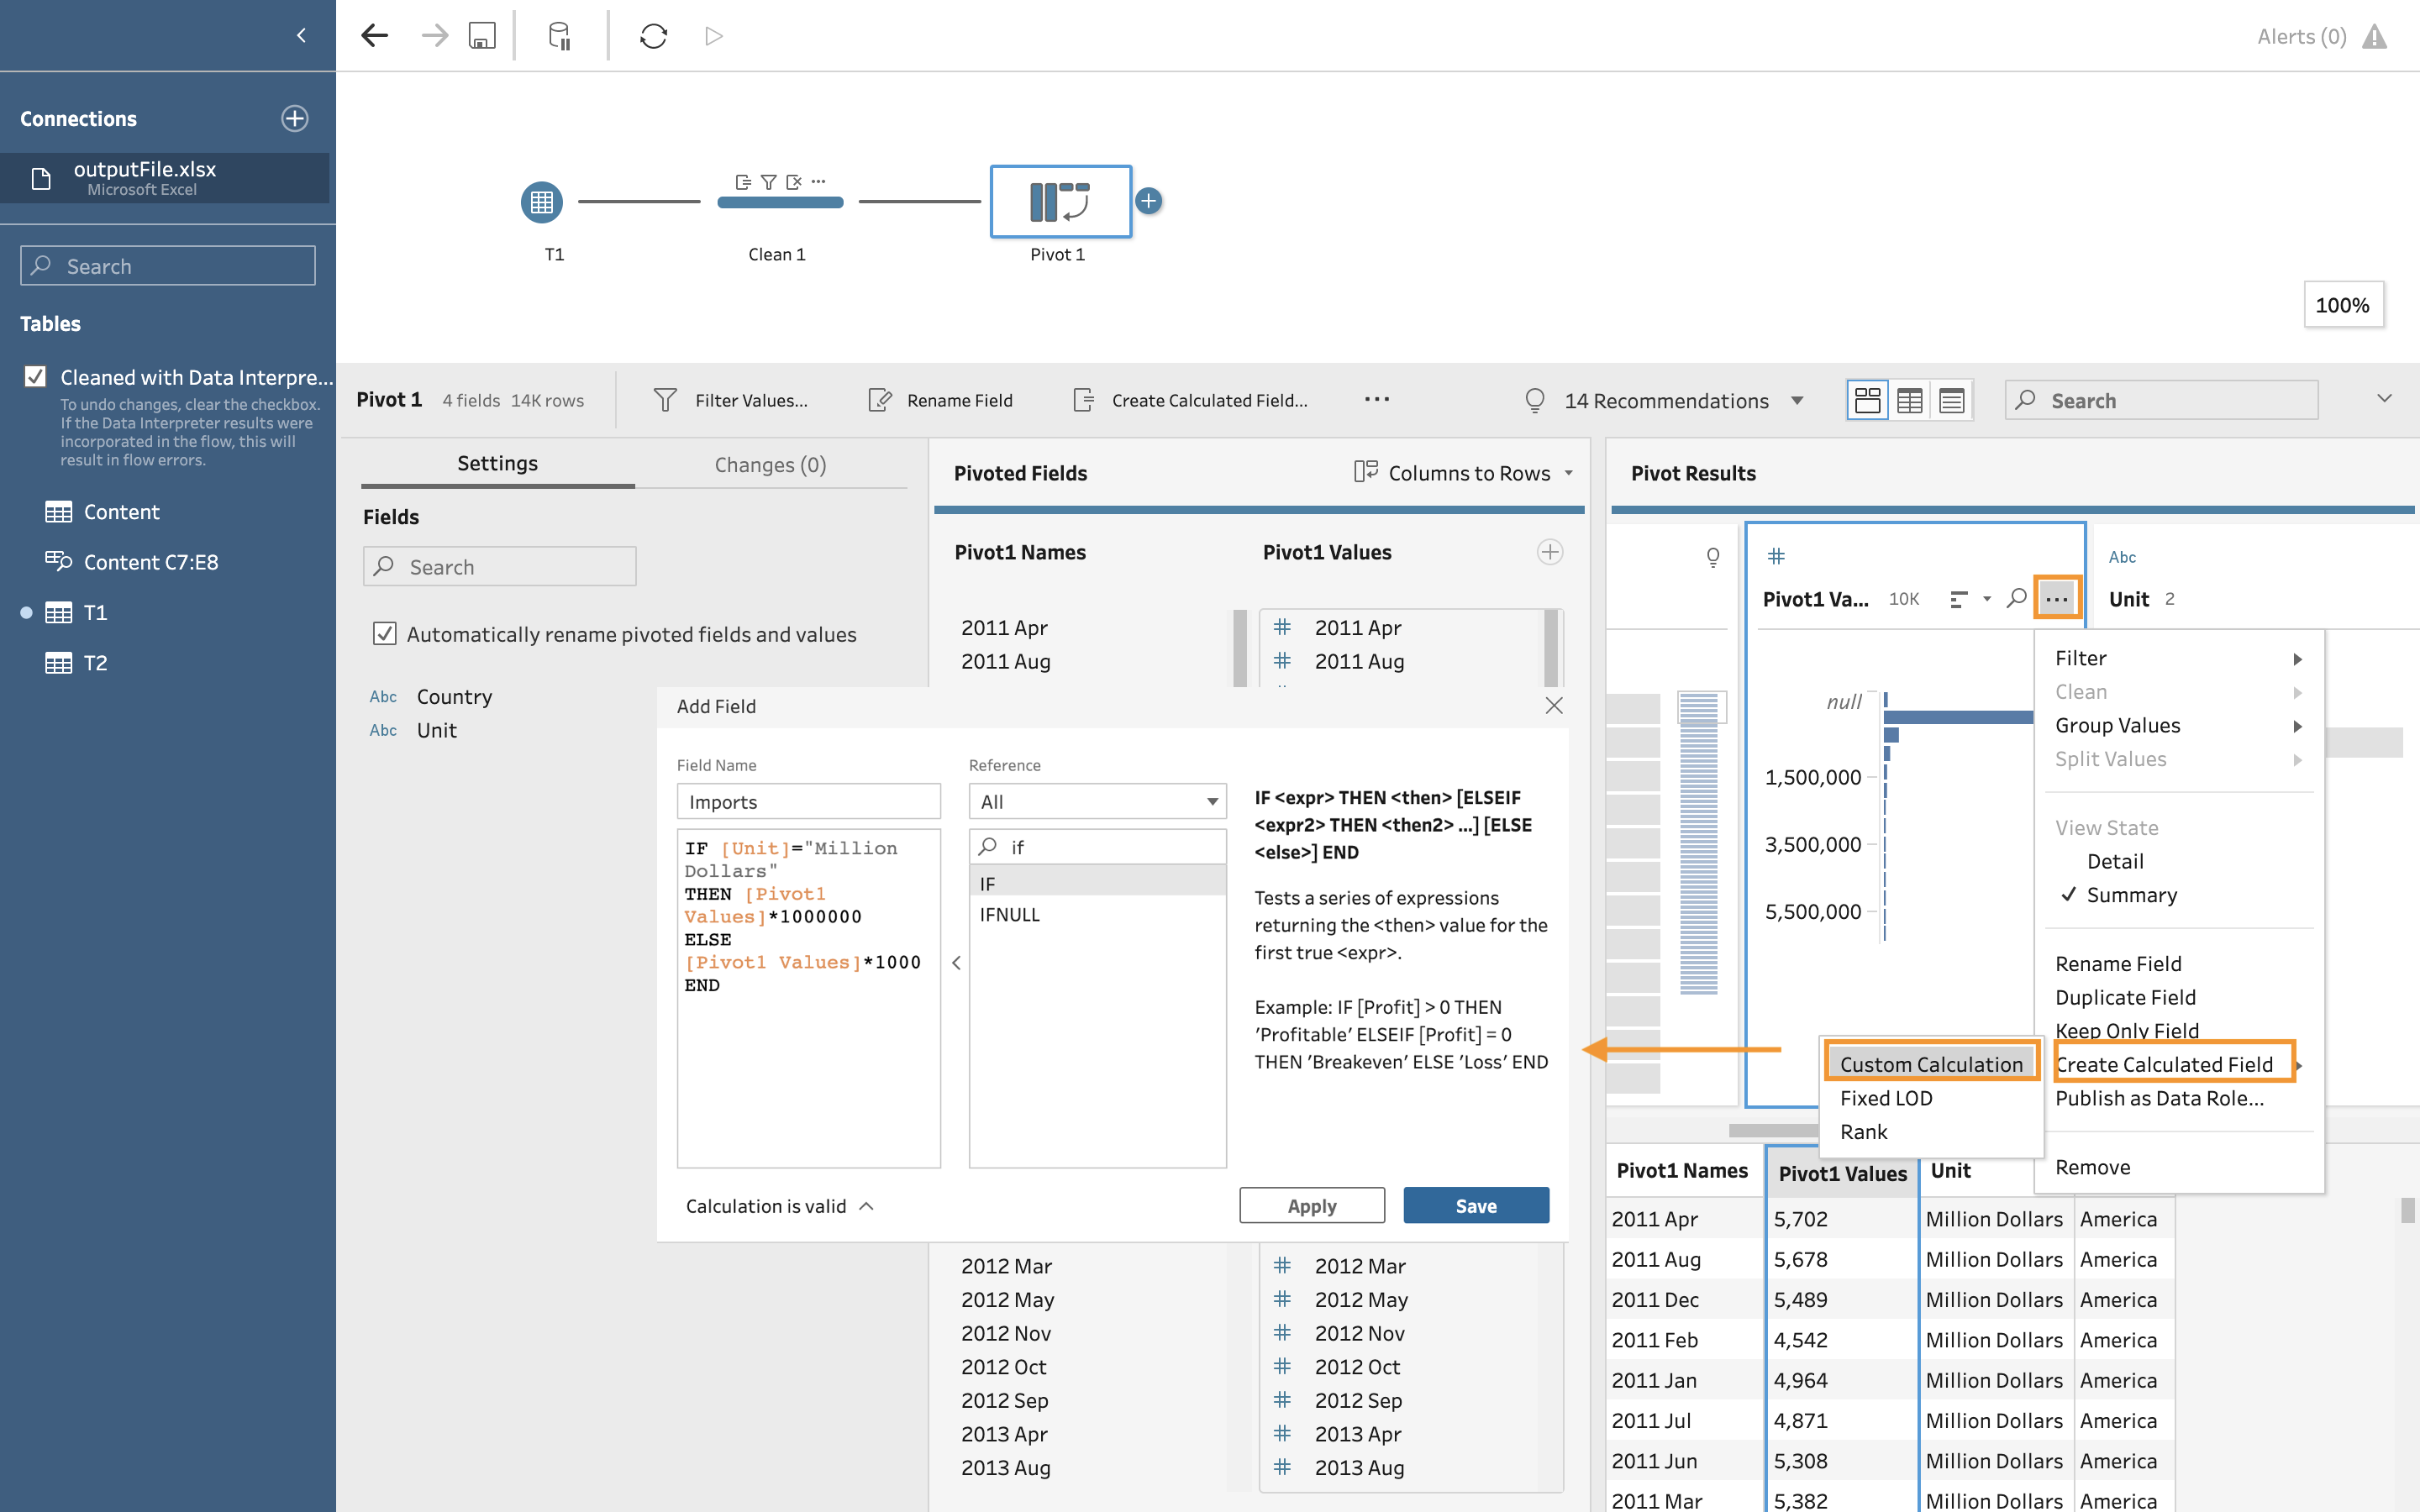Screen dimensions: 2420x1512
Task: Click the refresh flow icon
Action: click(x=653, y=36)
